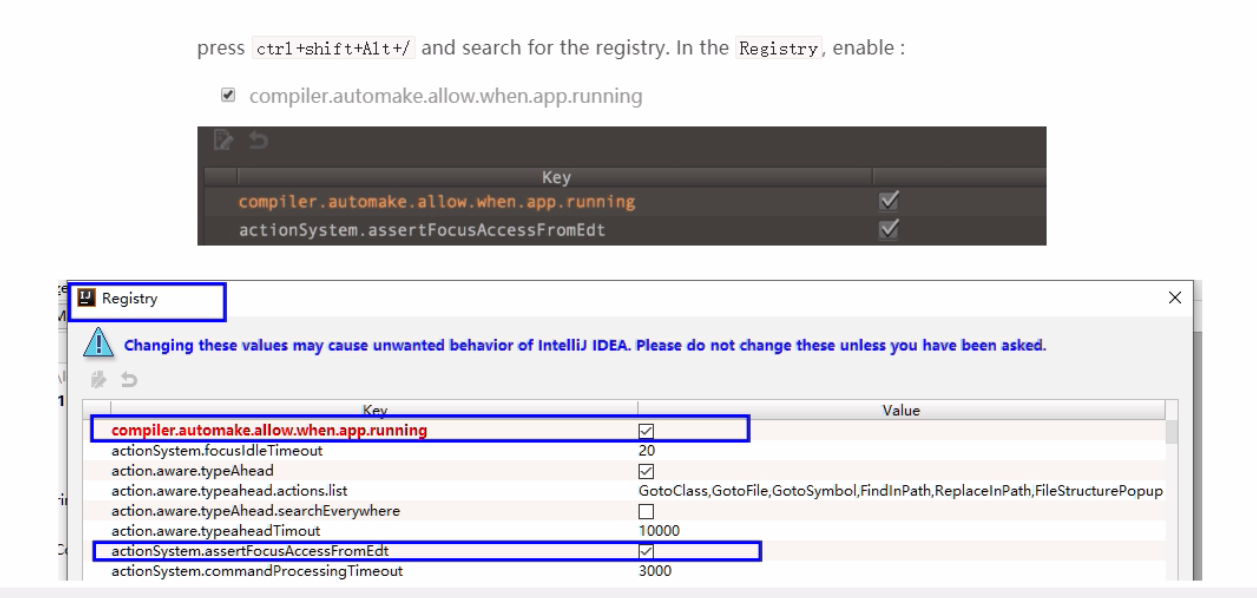The height and width of the screenshot is (598, 1257).
Task: Click the revert arrow icon in dark panel
Action: (257, 141)
